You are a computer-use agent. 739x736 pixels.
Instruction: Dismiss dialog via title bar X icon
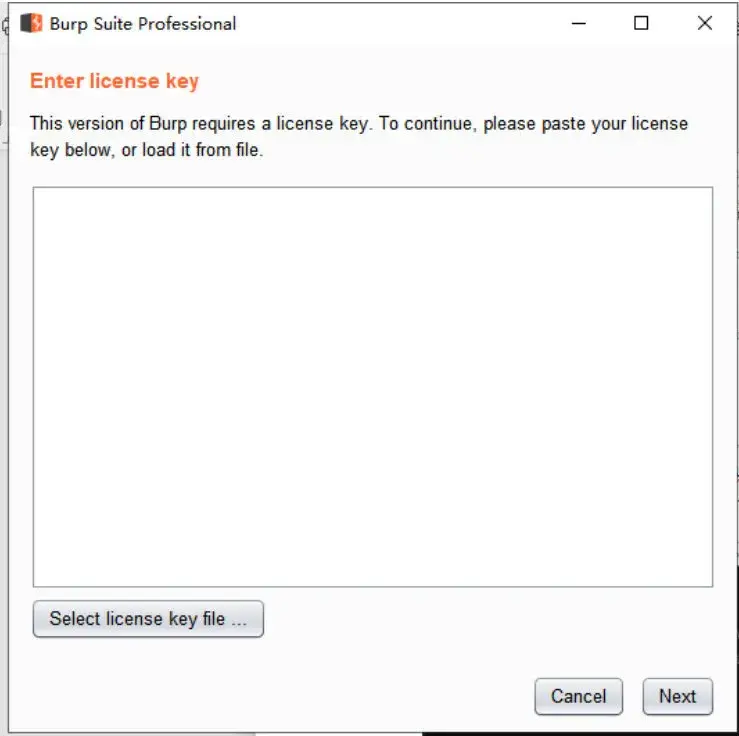coord(705,23)
